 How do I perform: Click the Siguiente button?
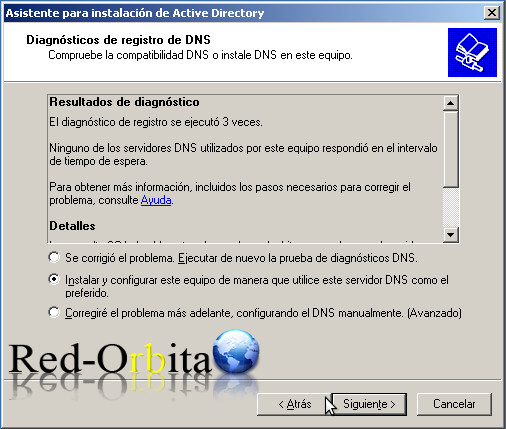point(369,404)
